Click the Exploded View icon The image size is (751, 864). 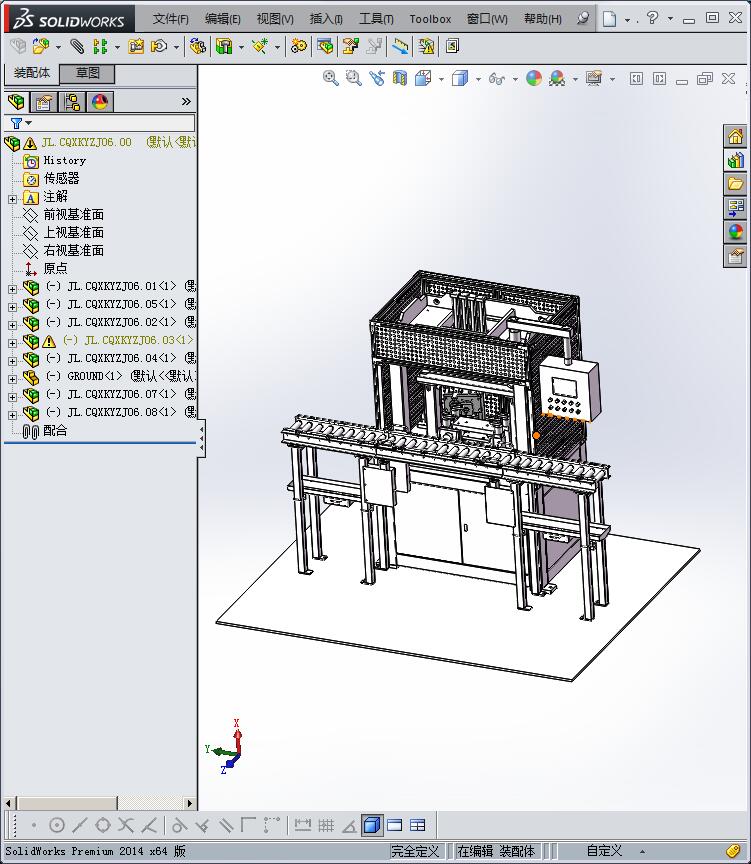click(350, 46)
